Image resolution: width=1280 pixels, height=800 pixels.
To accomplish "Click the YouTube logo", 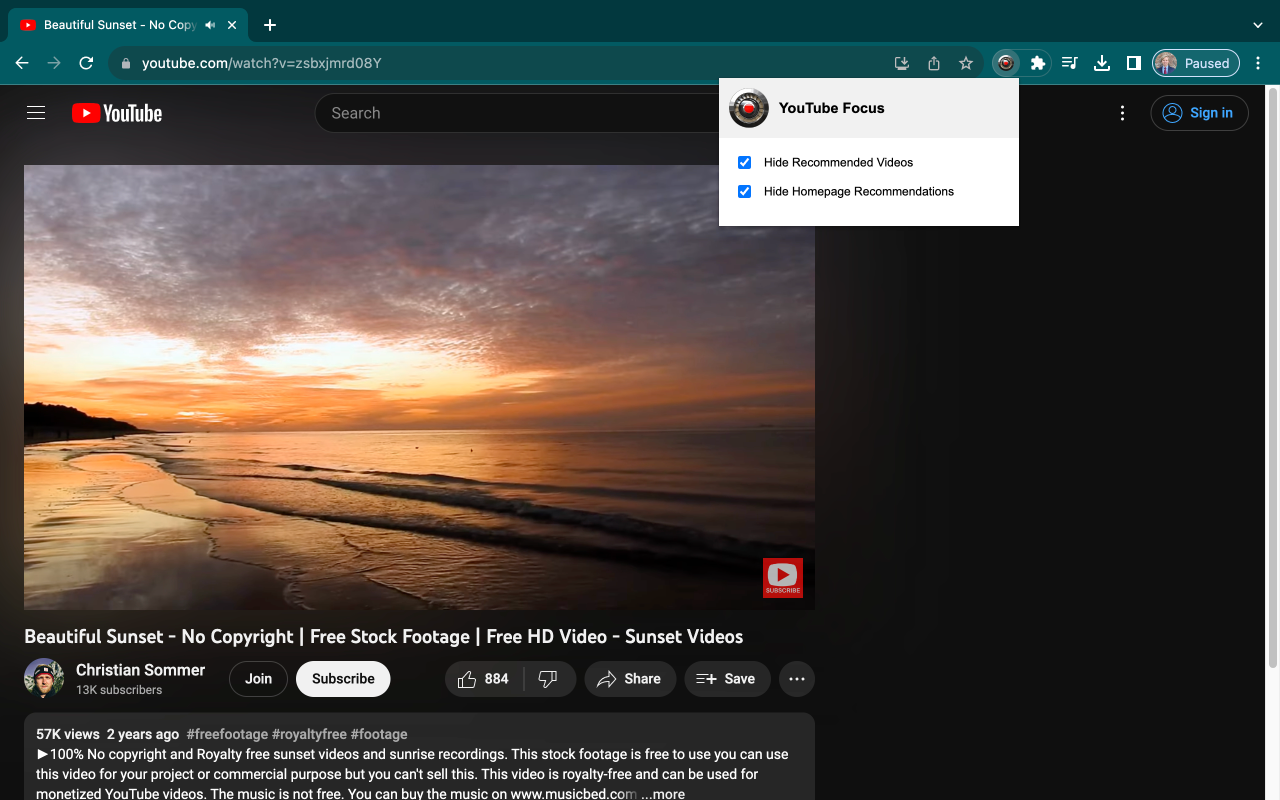I will (x=116, y=113).
